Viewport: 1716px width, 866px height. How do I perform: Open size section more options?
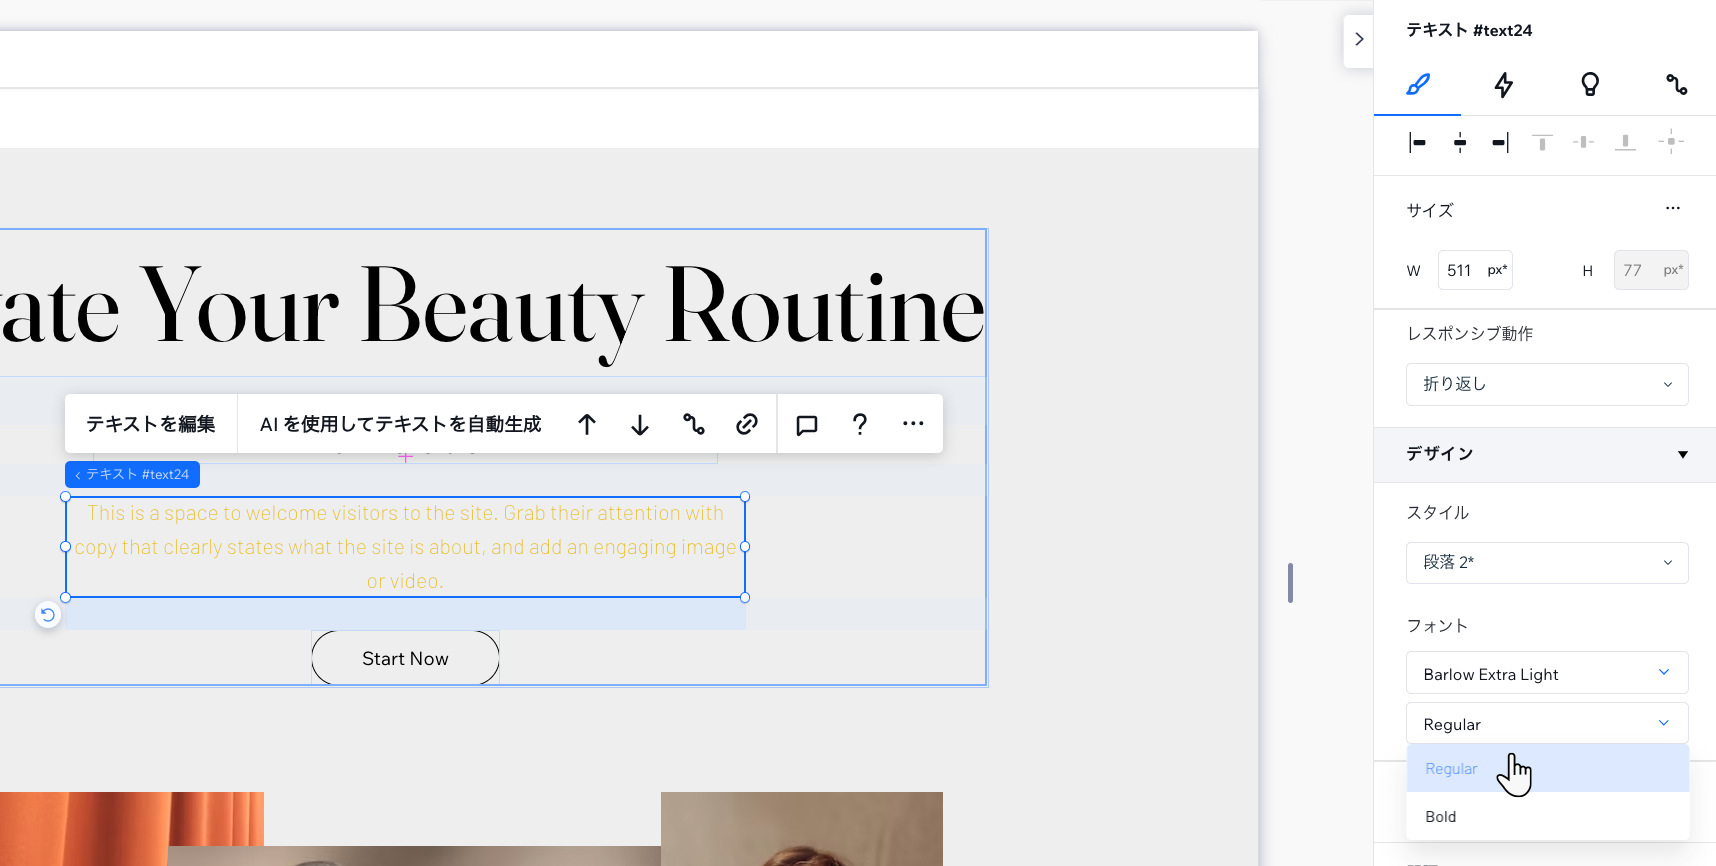1673,208
